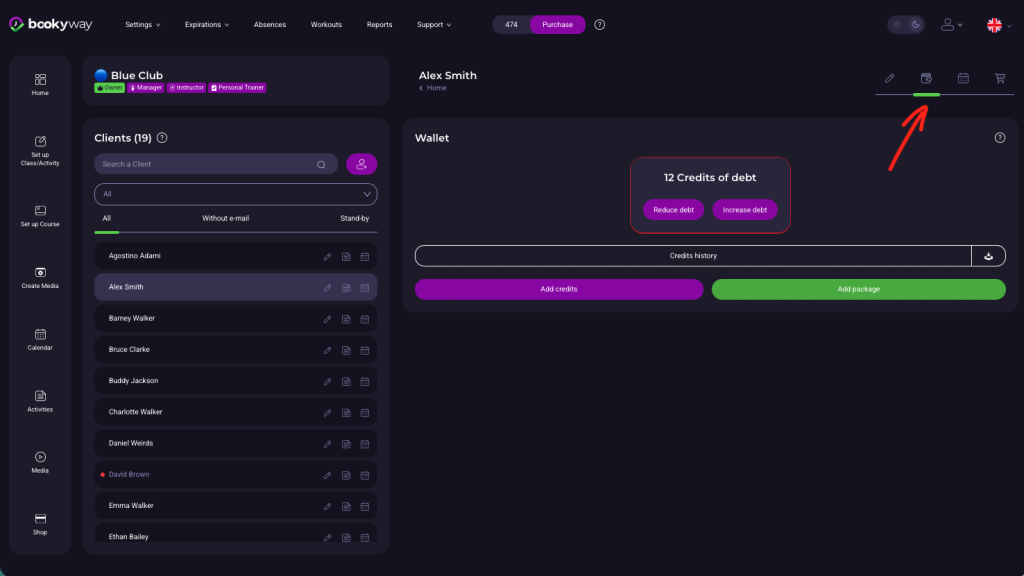Select client David Brown name

[x=129, y=474]
